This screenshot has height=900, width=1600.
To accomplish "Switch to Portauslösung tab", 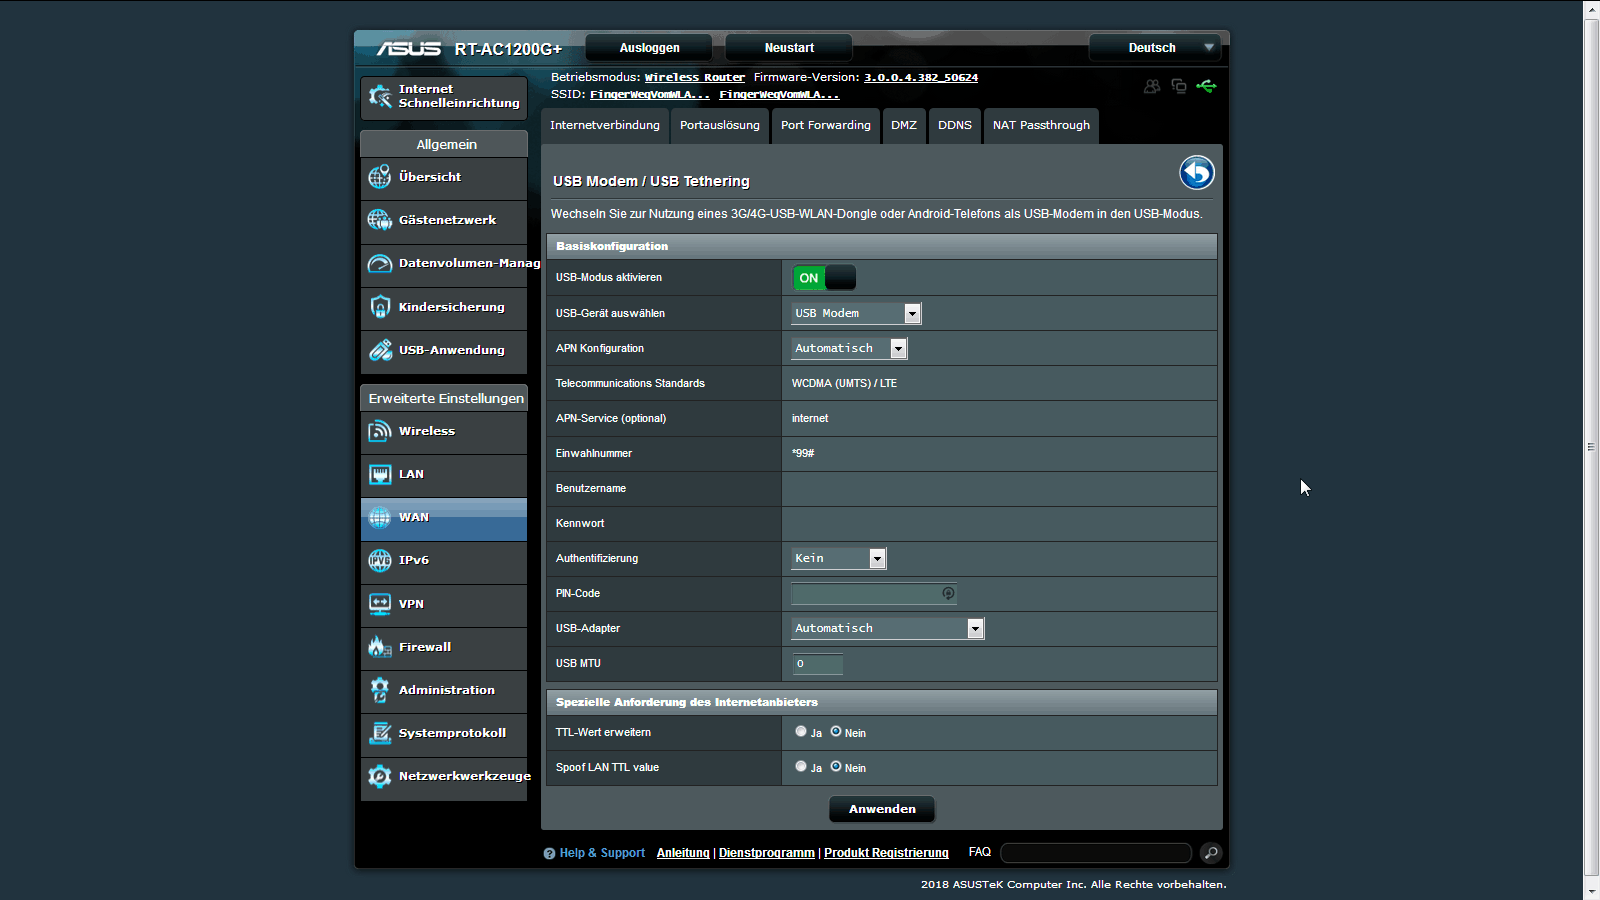I will click(x=720, y=126).
